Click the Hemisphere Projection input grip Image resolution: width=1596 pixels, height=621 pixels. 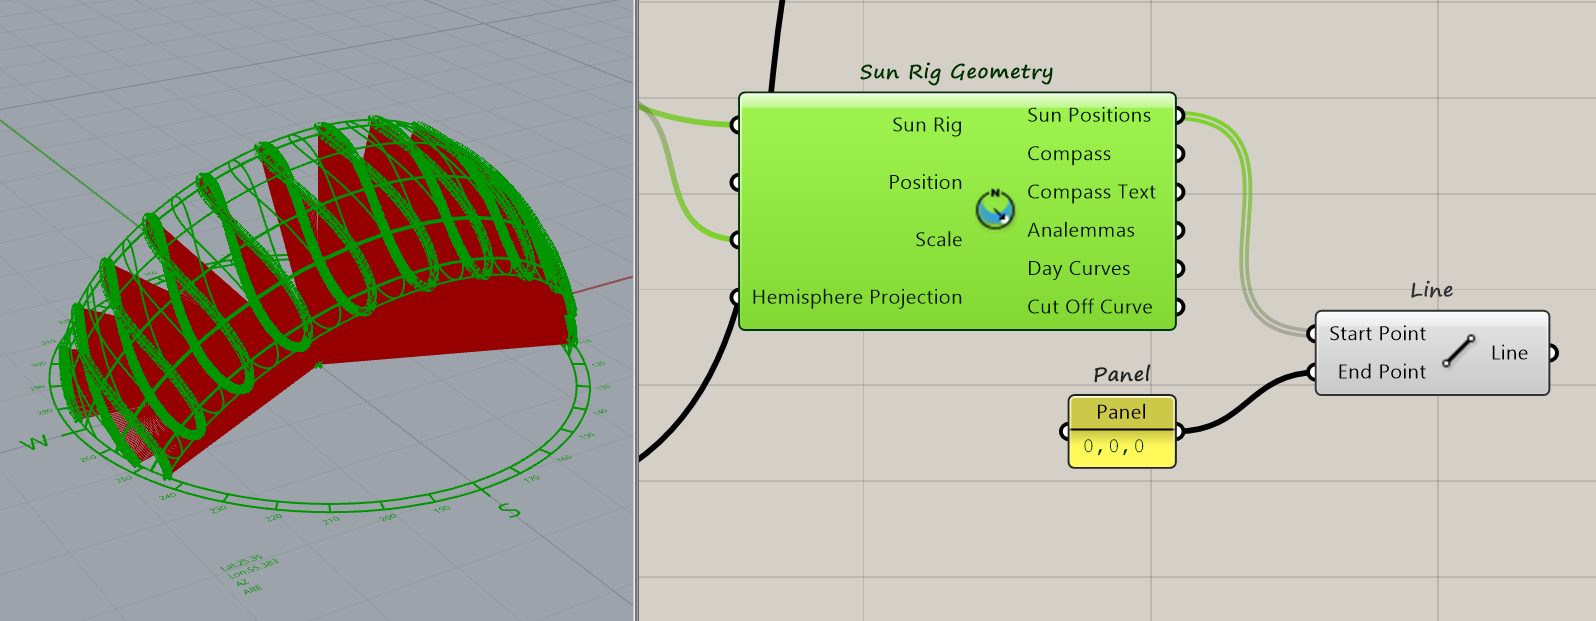click(735, 297)
